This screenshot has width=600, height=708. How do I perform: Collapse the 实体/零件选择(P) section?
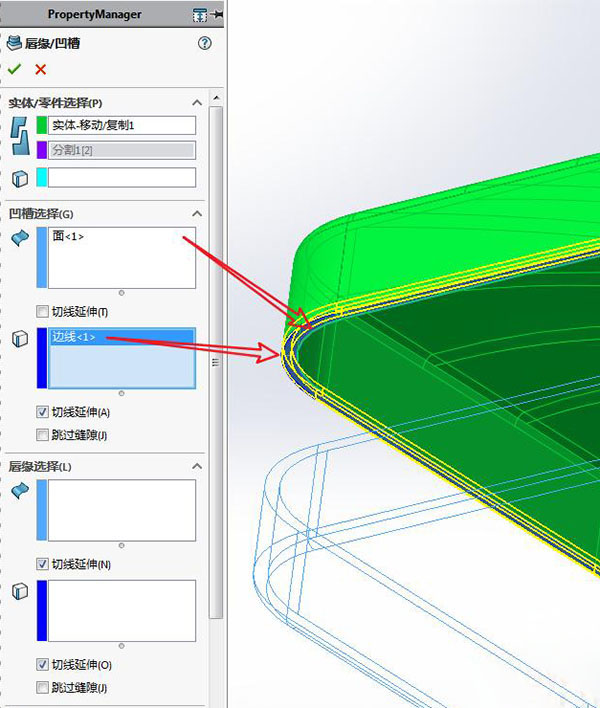point(197,103)
